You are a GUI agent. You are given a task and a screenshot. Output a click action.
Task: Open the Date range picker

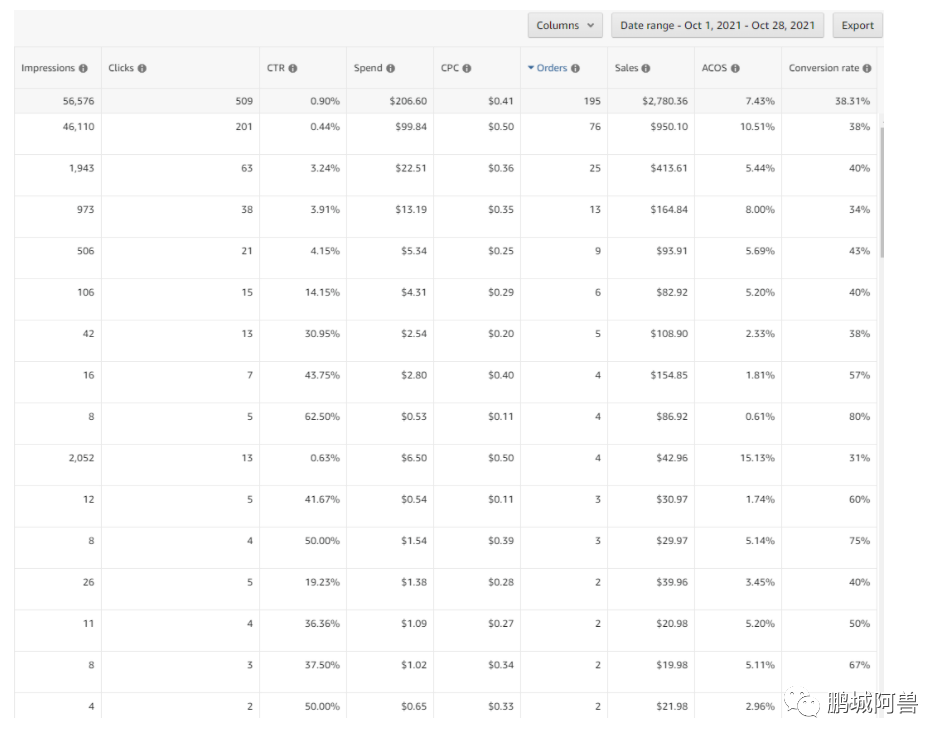point(717,26)
